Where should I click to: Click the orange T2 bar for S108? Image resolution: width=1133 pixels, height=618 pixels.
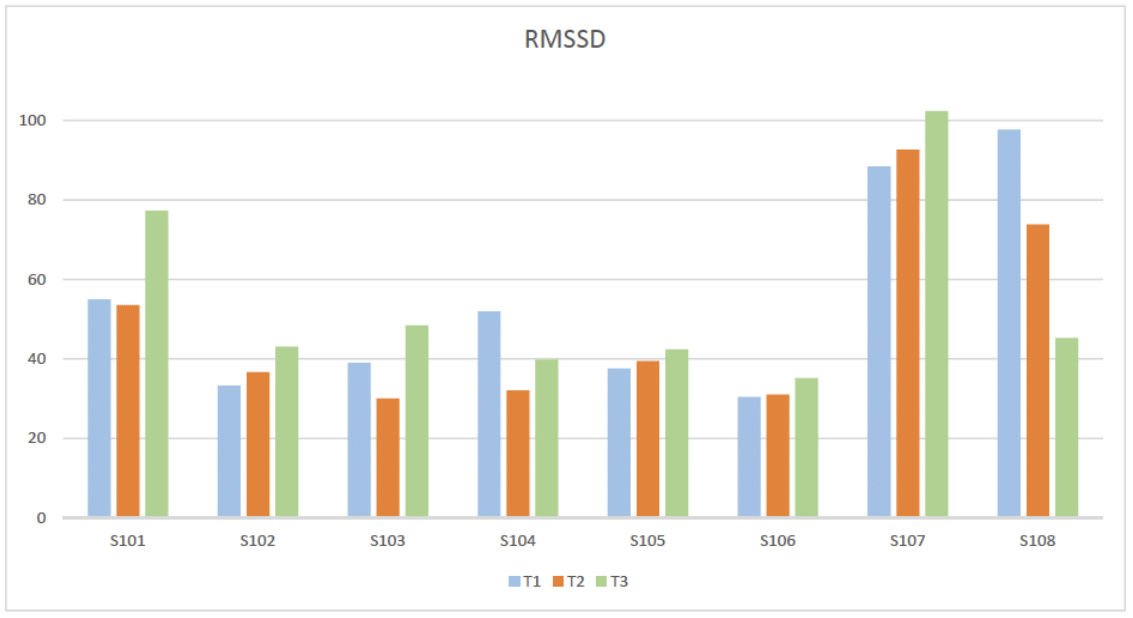coord(1038,371)
